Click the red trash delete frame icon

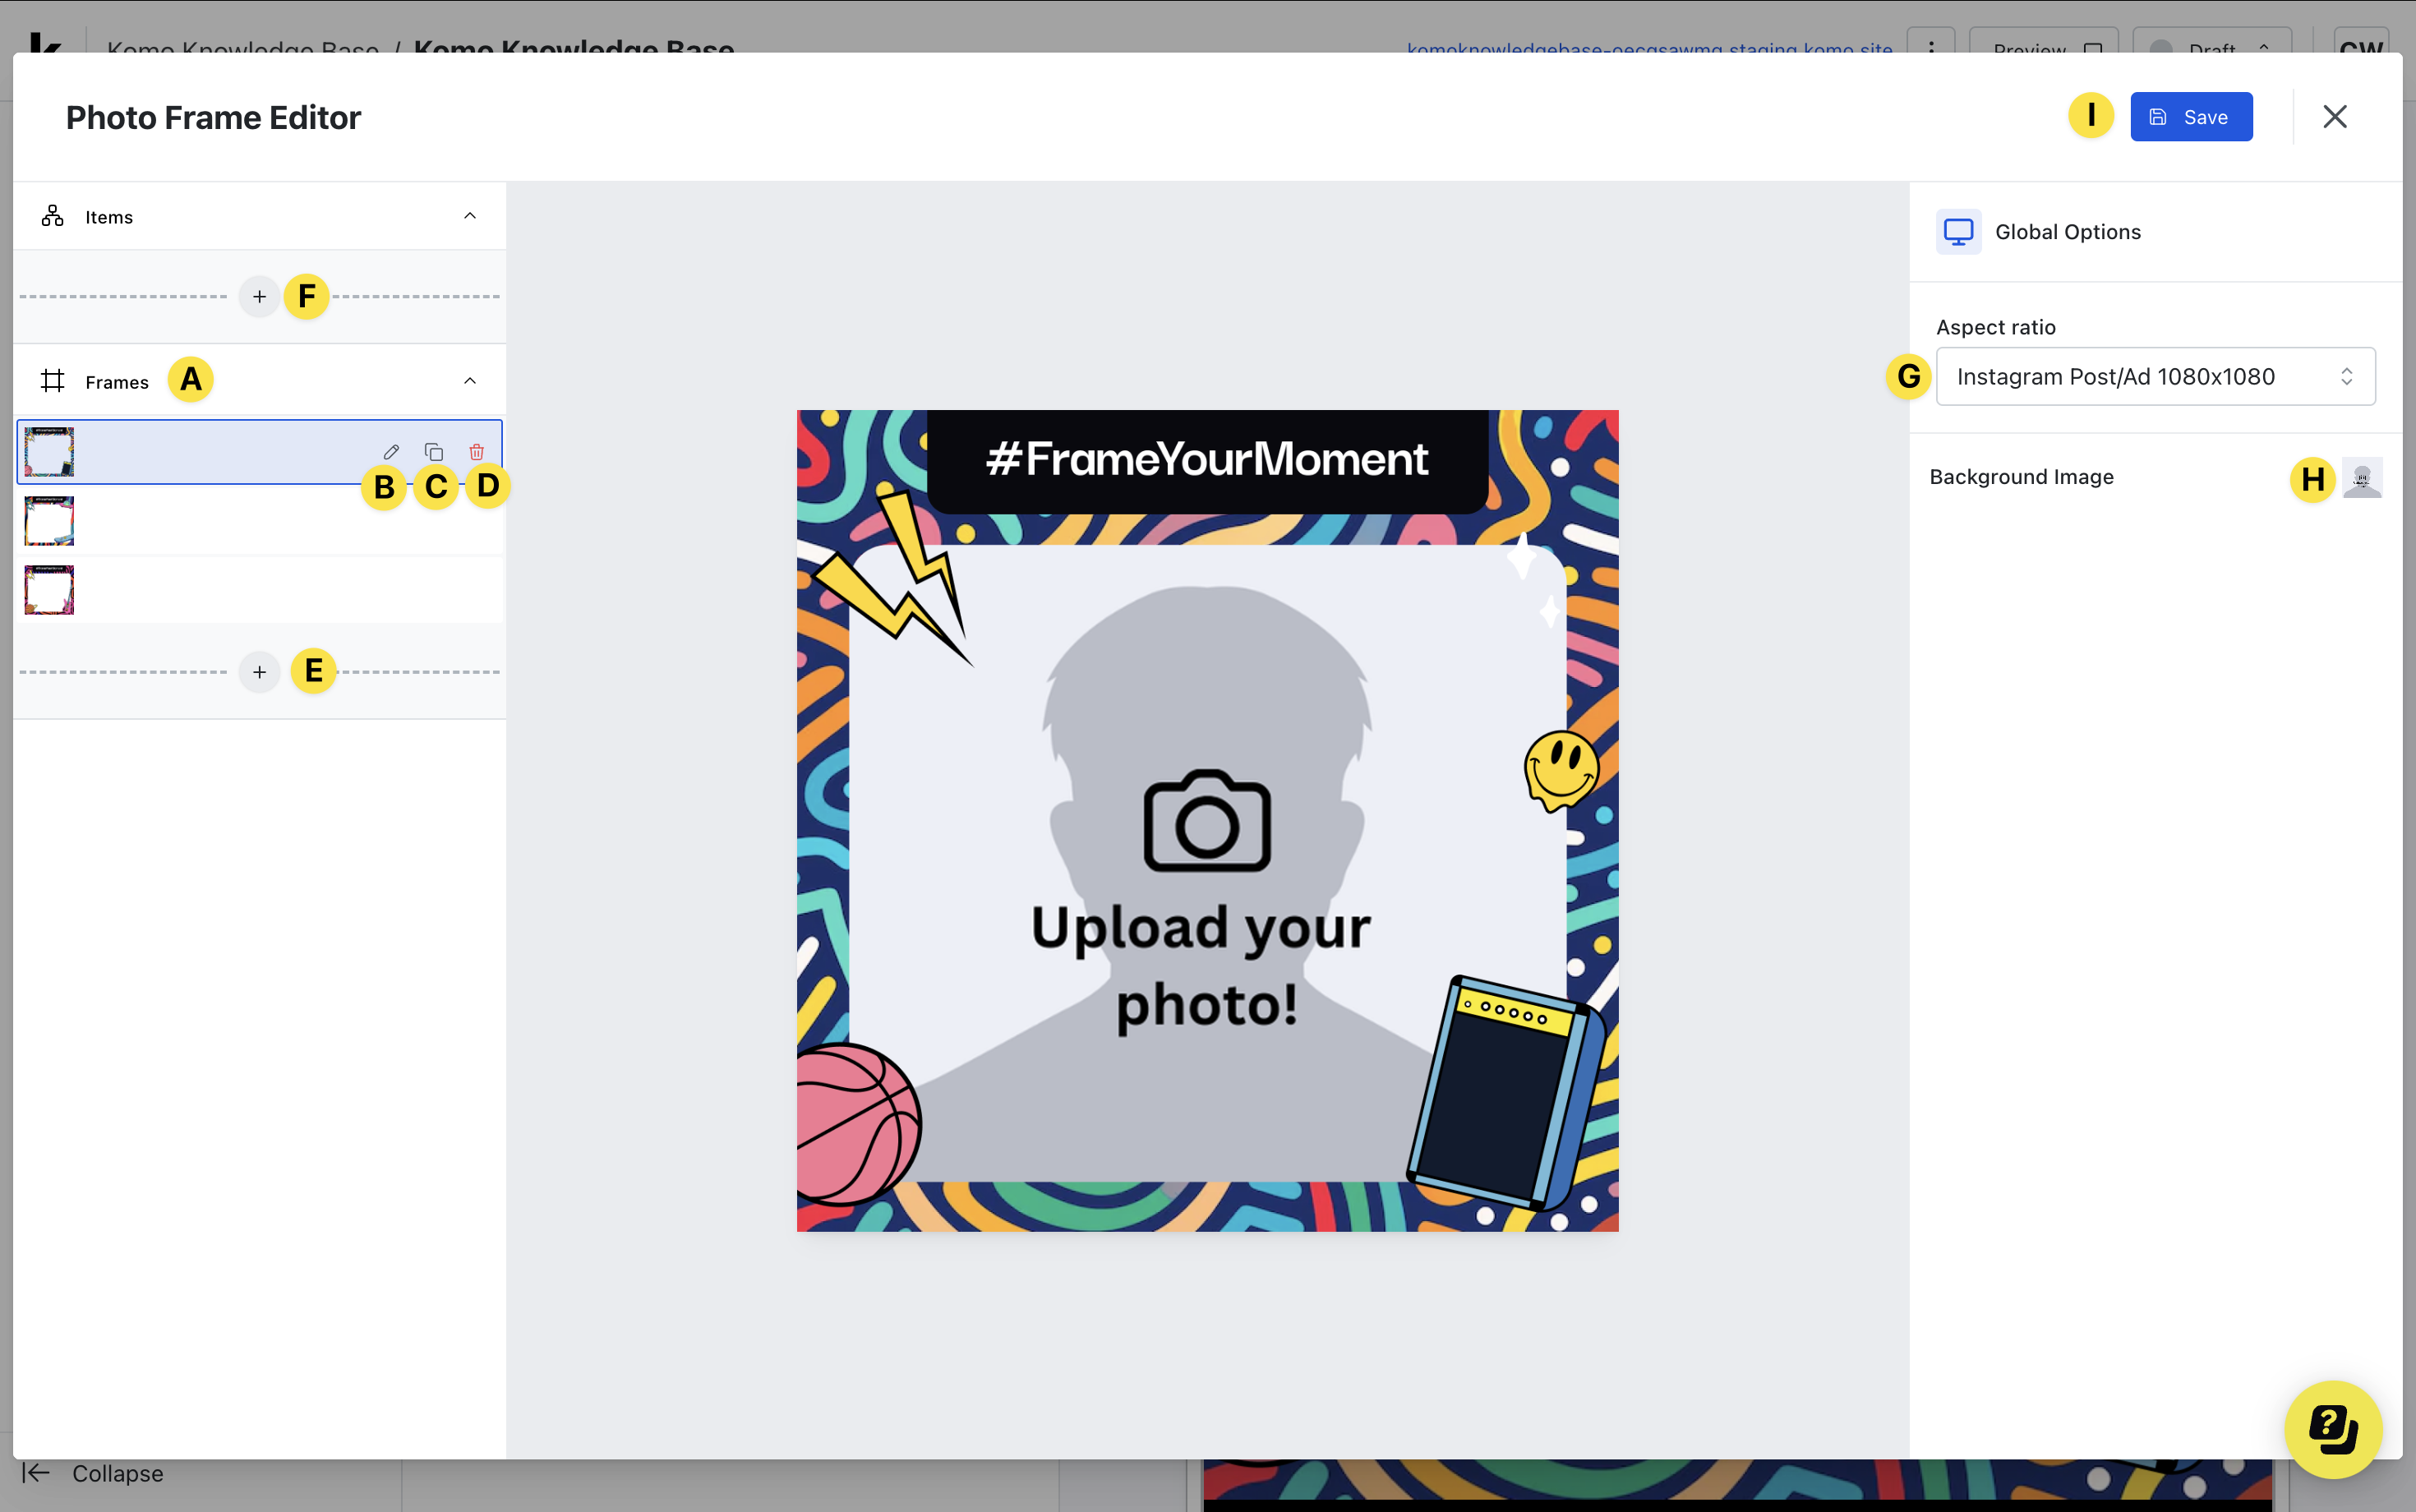(x=477, y=452)
